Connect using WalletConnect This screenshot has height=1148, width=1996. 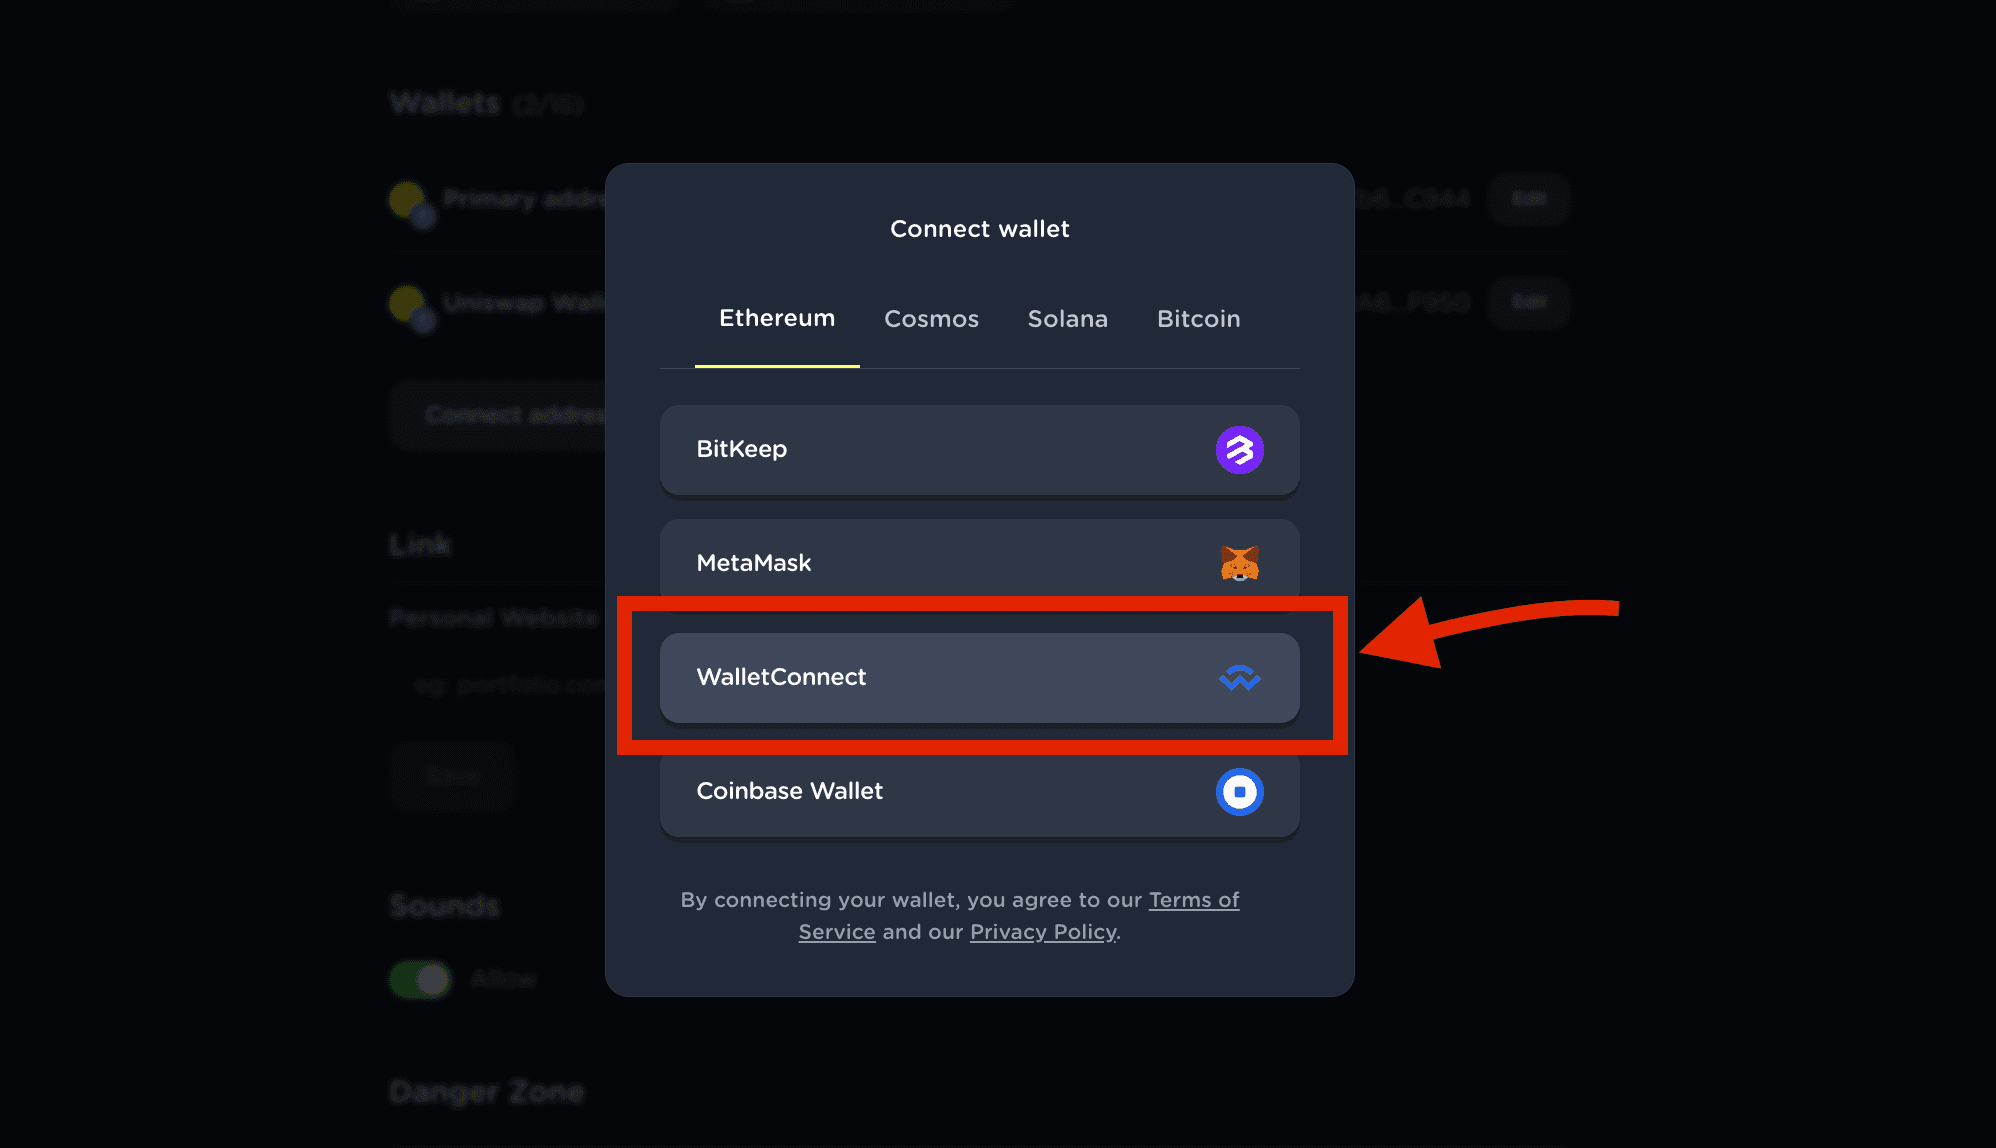click(980, 678)
